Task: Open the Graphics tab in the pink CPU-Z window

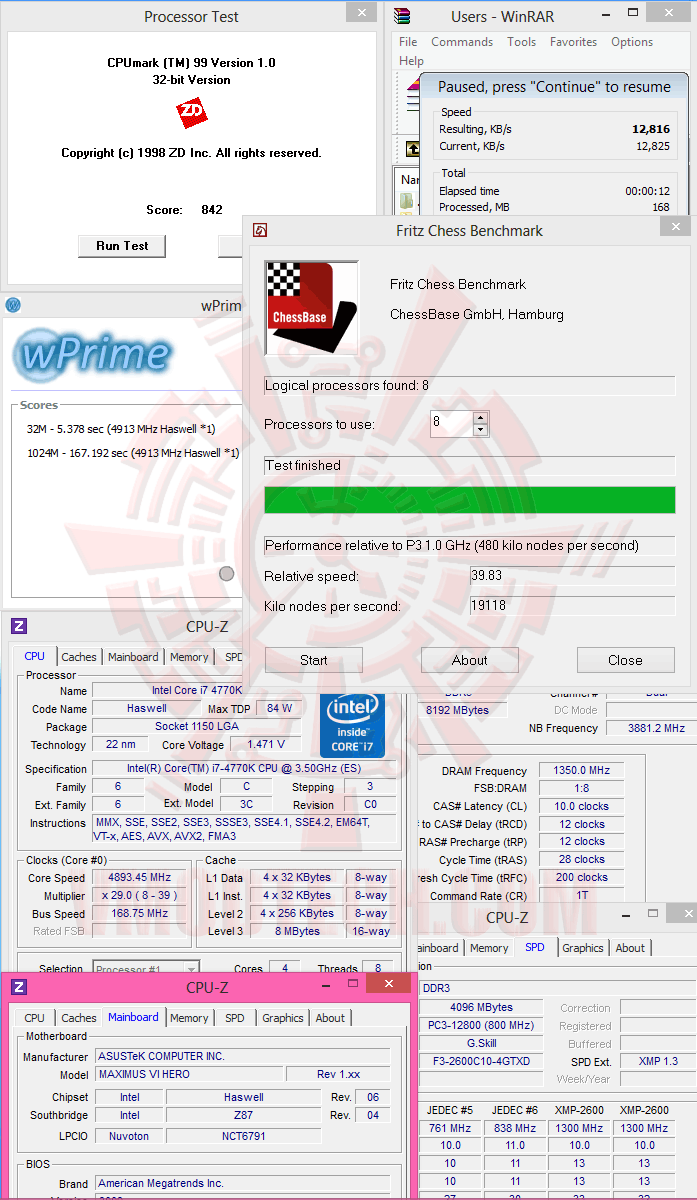Action: pos(283,1018)
